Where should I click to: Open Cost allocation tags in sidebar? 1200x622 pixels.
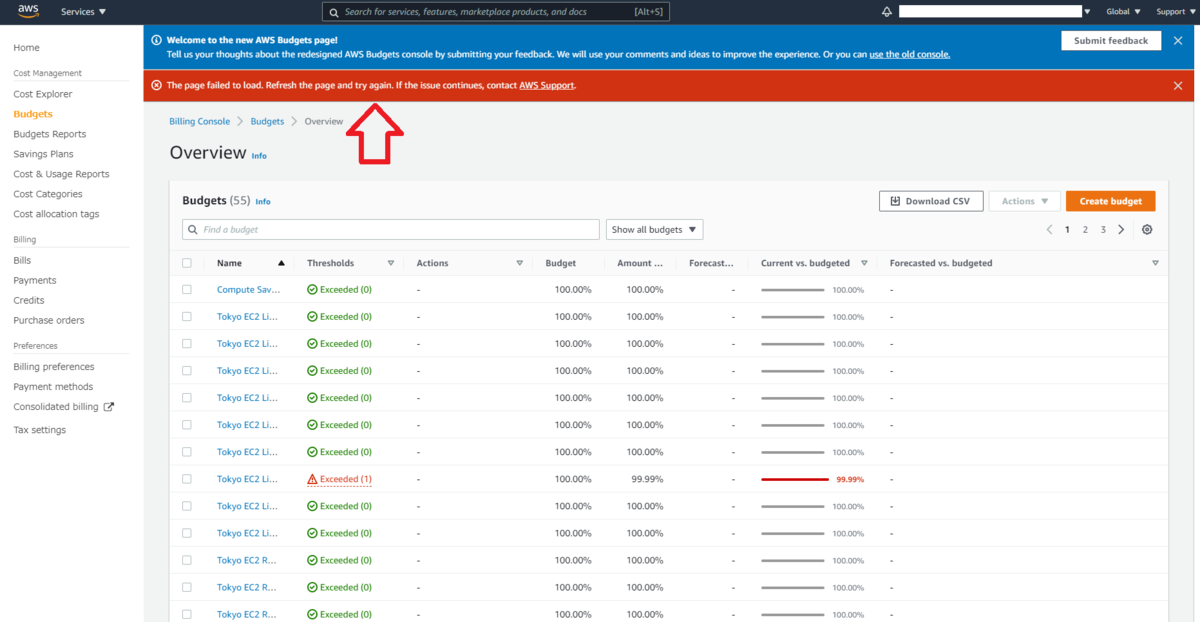pos(56,214)
